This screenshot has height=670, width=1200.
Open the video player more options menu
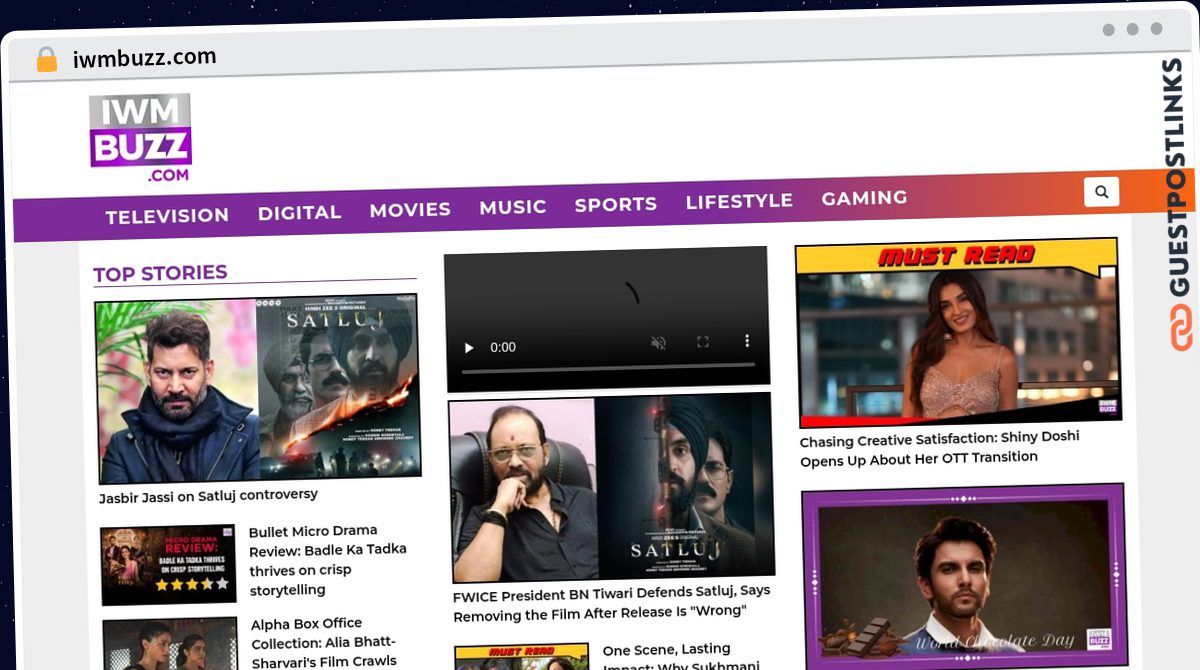coord(747,341)
